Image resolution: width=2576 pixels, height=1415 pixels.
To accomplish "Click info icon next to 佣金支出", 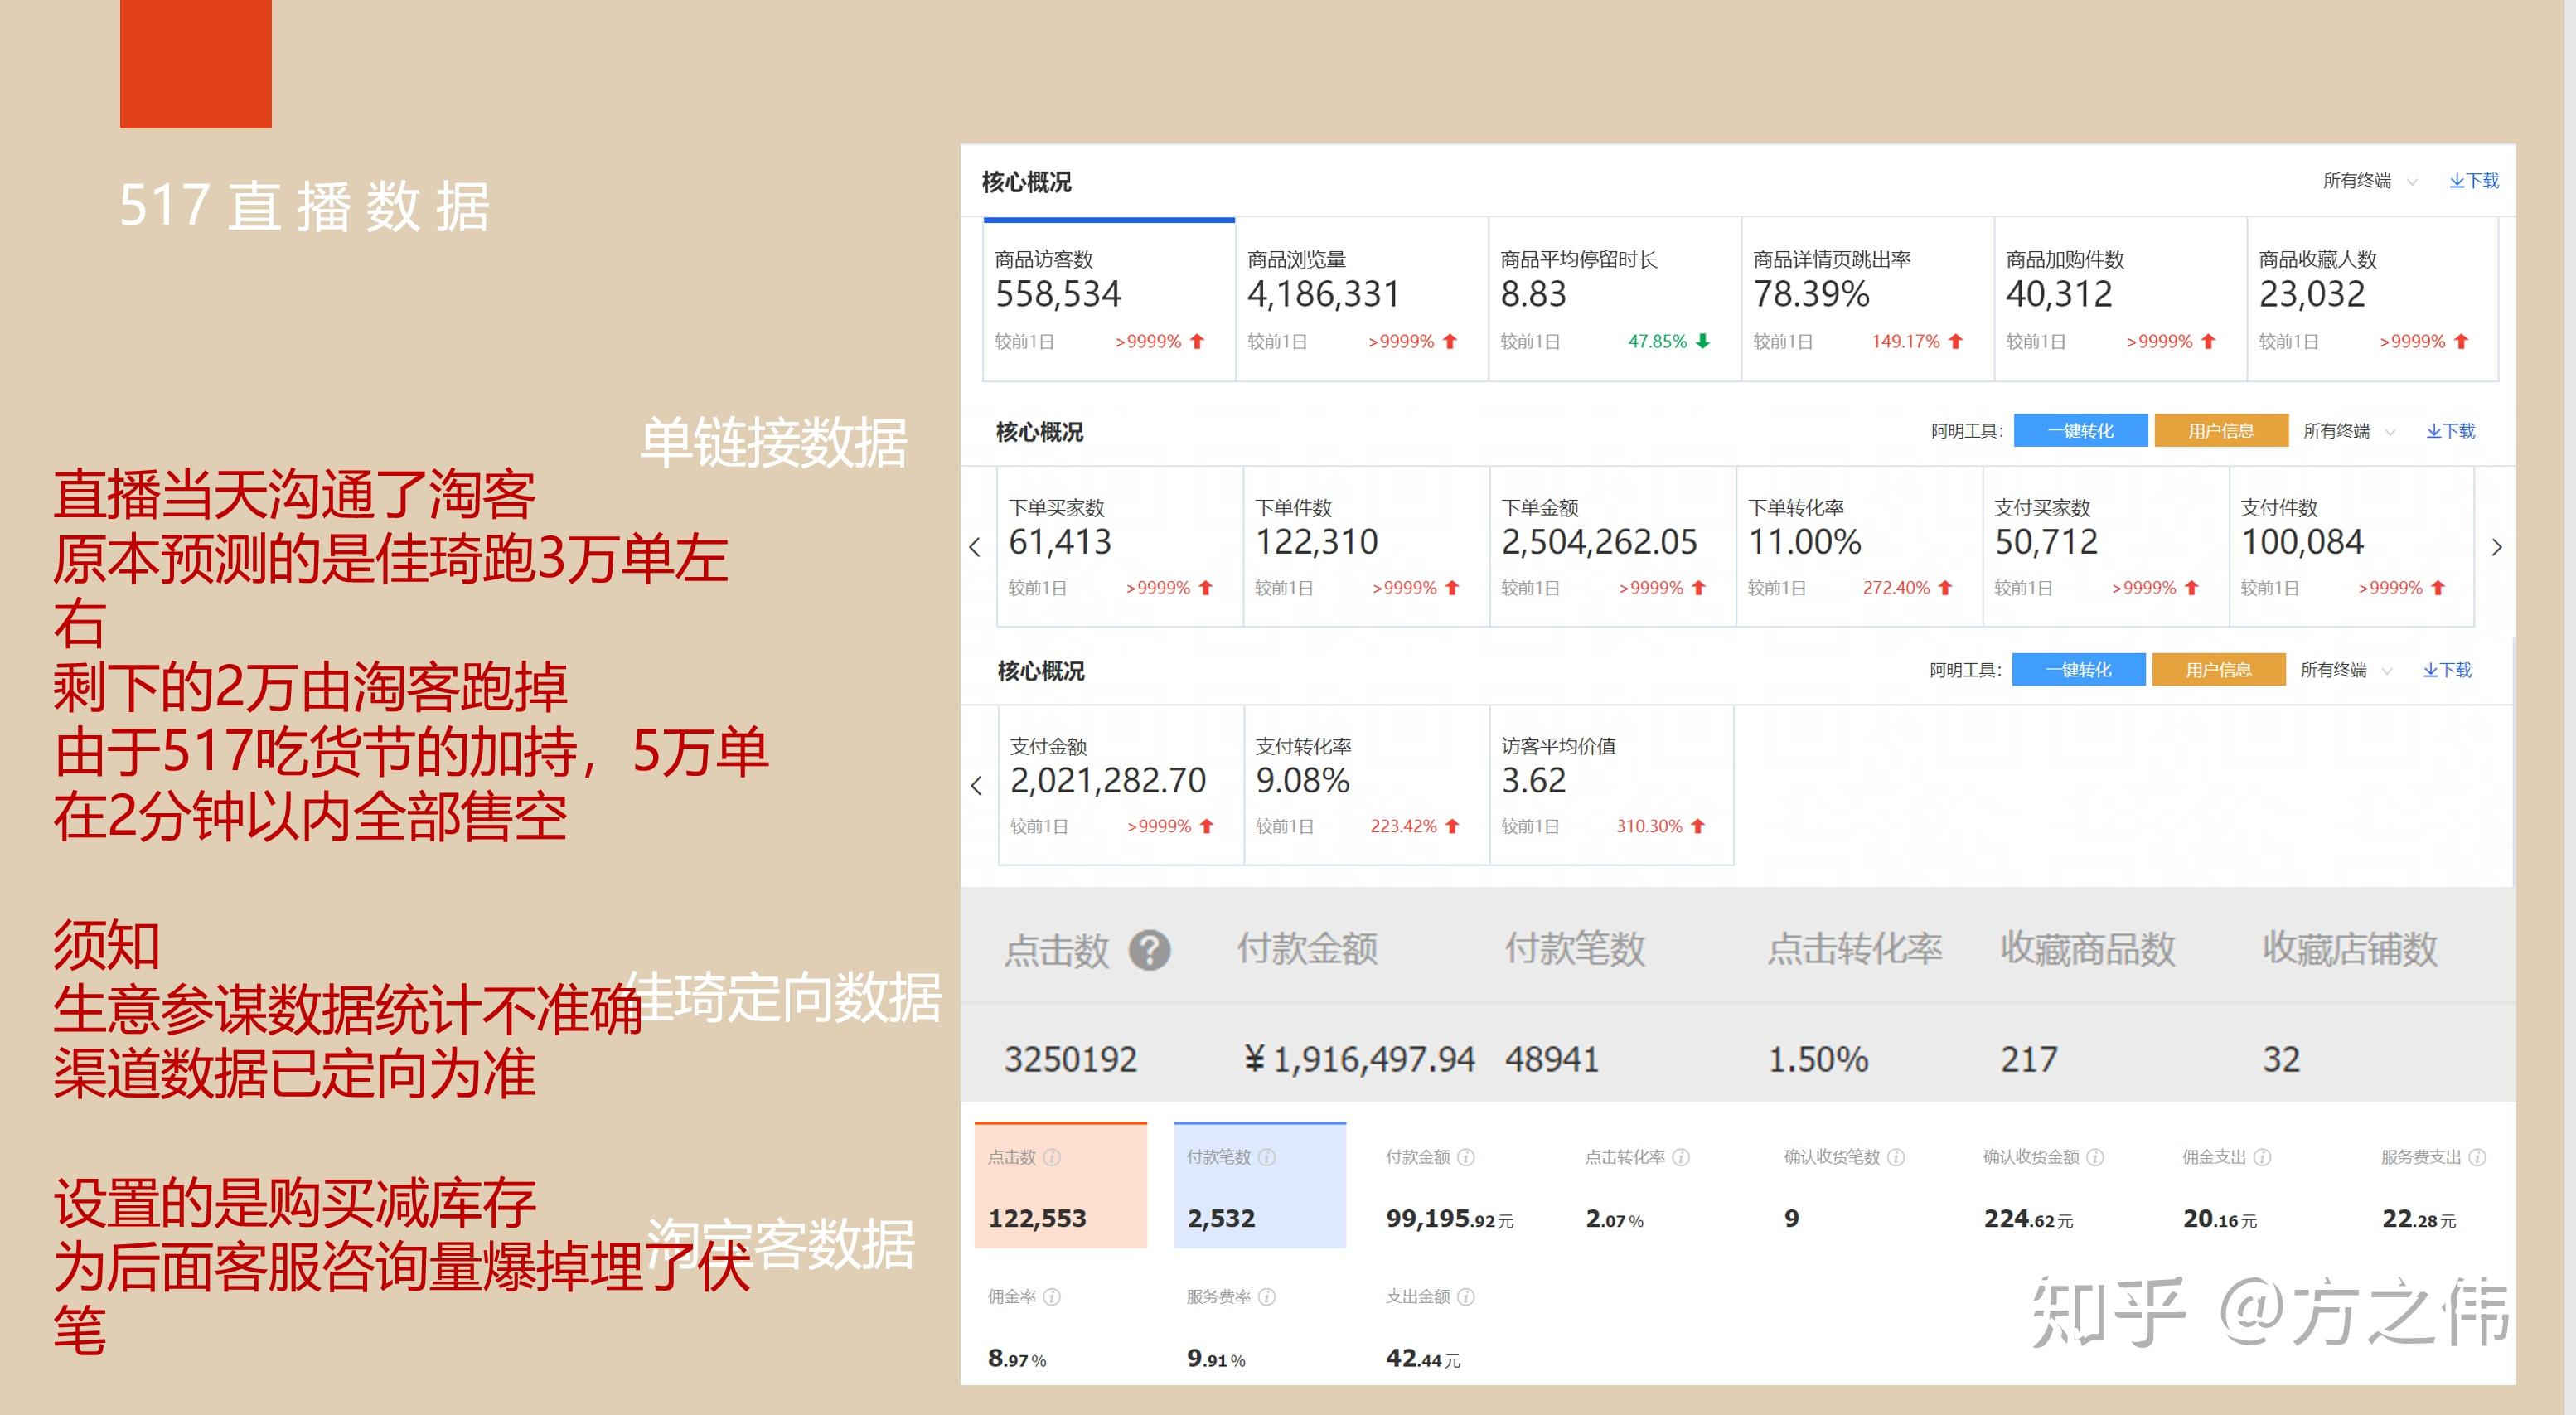I will (x=2262, y=1157).
